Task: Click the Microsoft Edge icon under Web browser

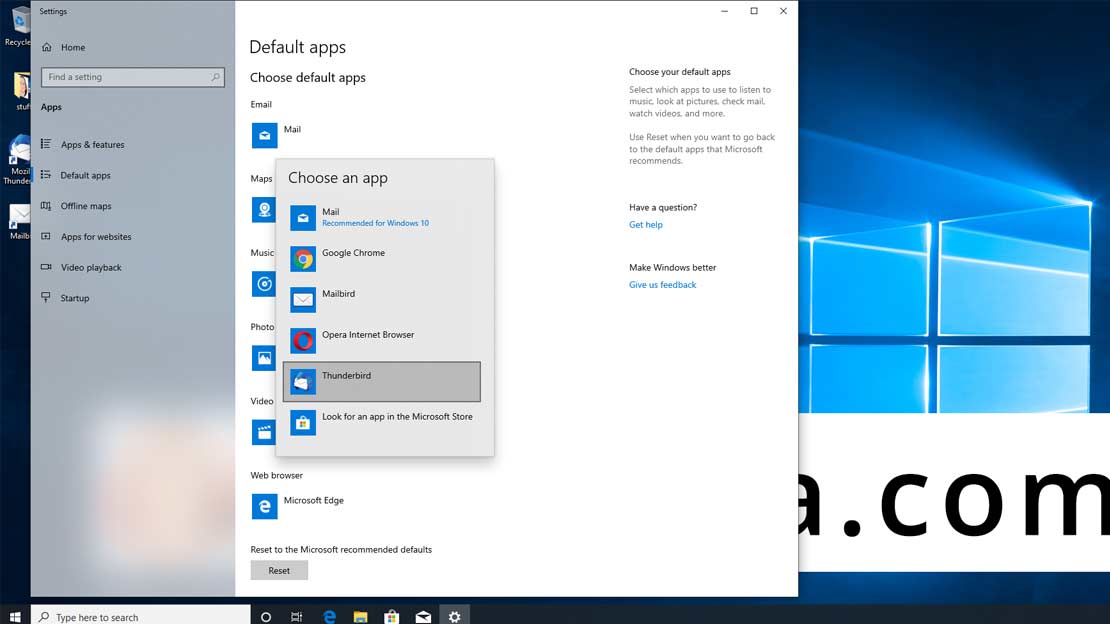Action: pyautogui.click(x=265, y=506)
